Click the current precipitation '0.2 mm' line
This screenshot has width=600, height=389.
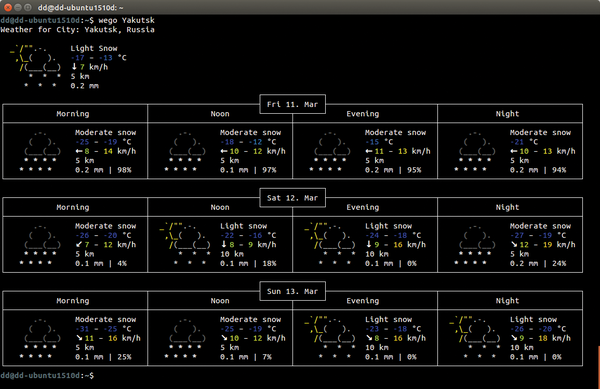click(x=85, y=86)
